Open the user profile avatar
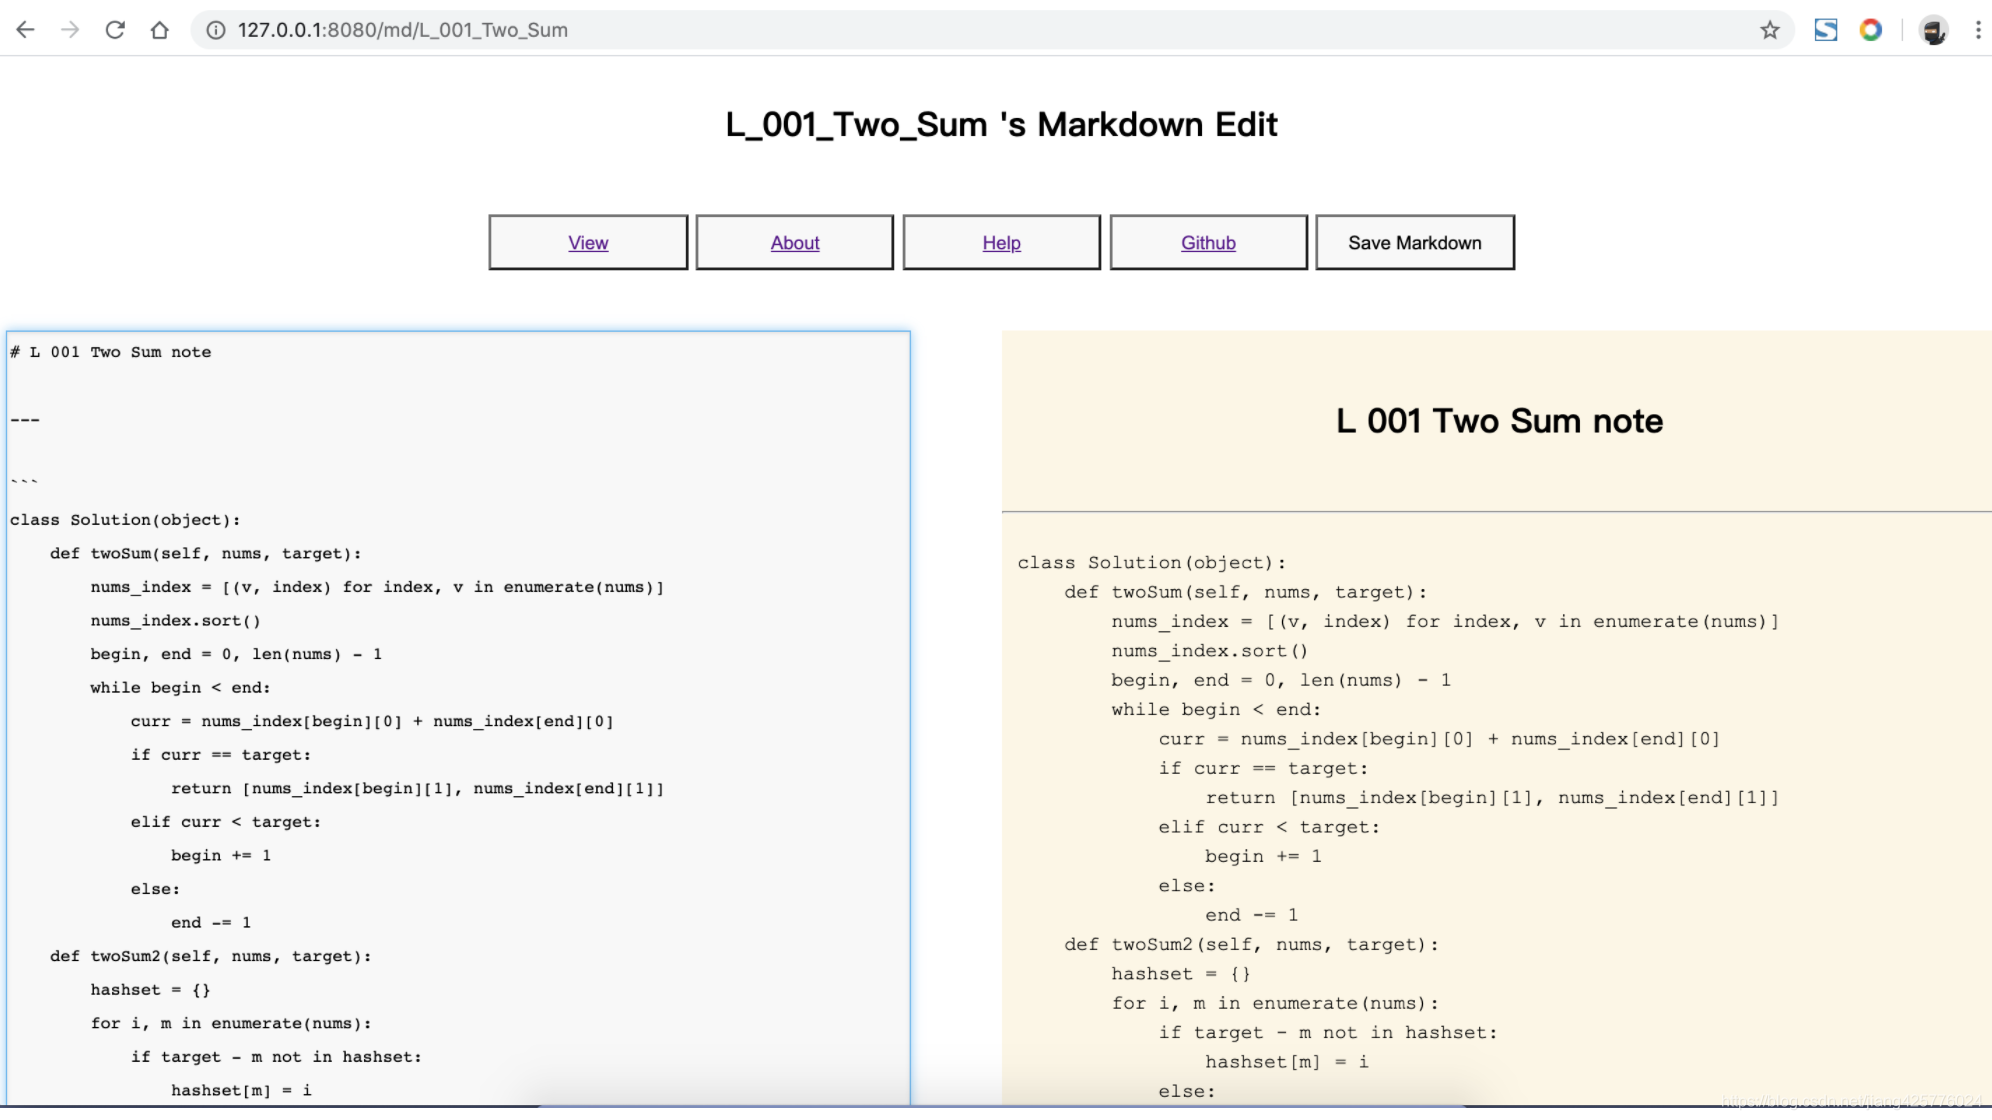Screen dimensions: 1992x1120 pyautogui.click(x=1933, y=30)
